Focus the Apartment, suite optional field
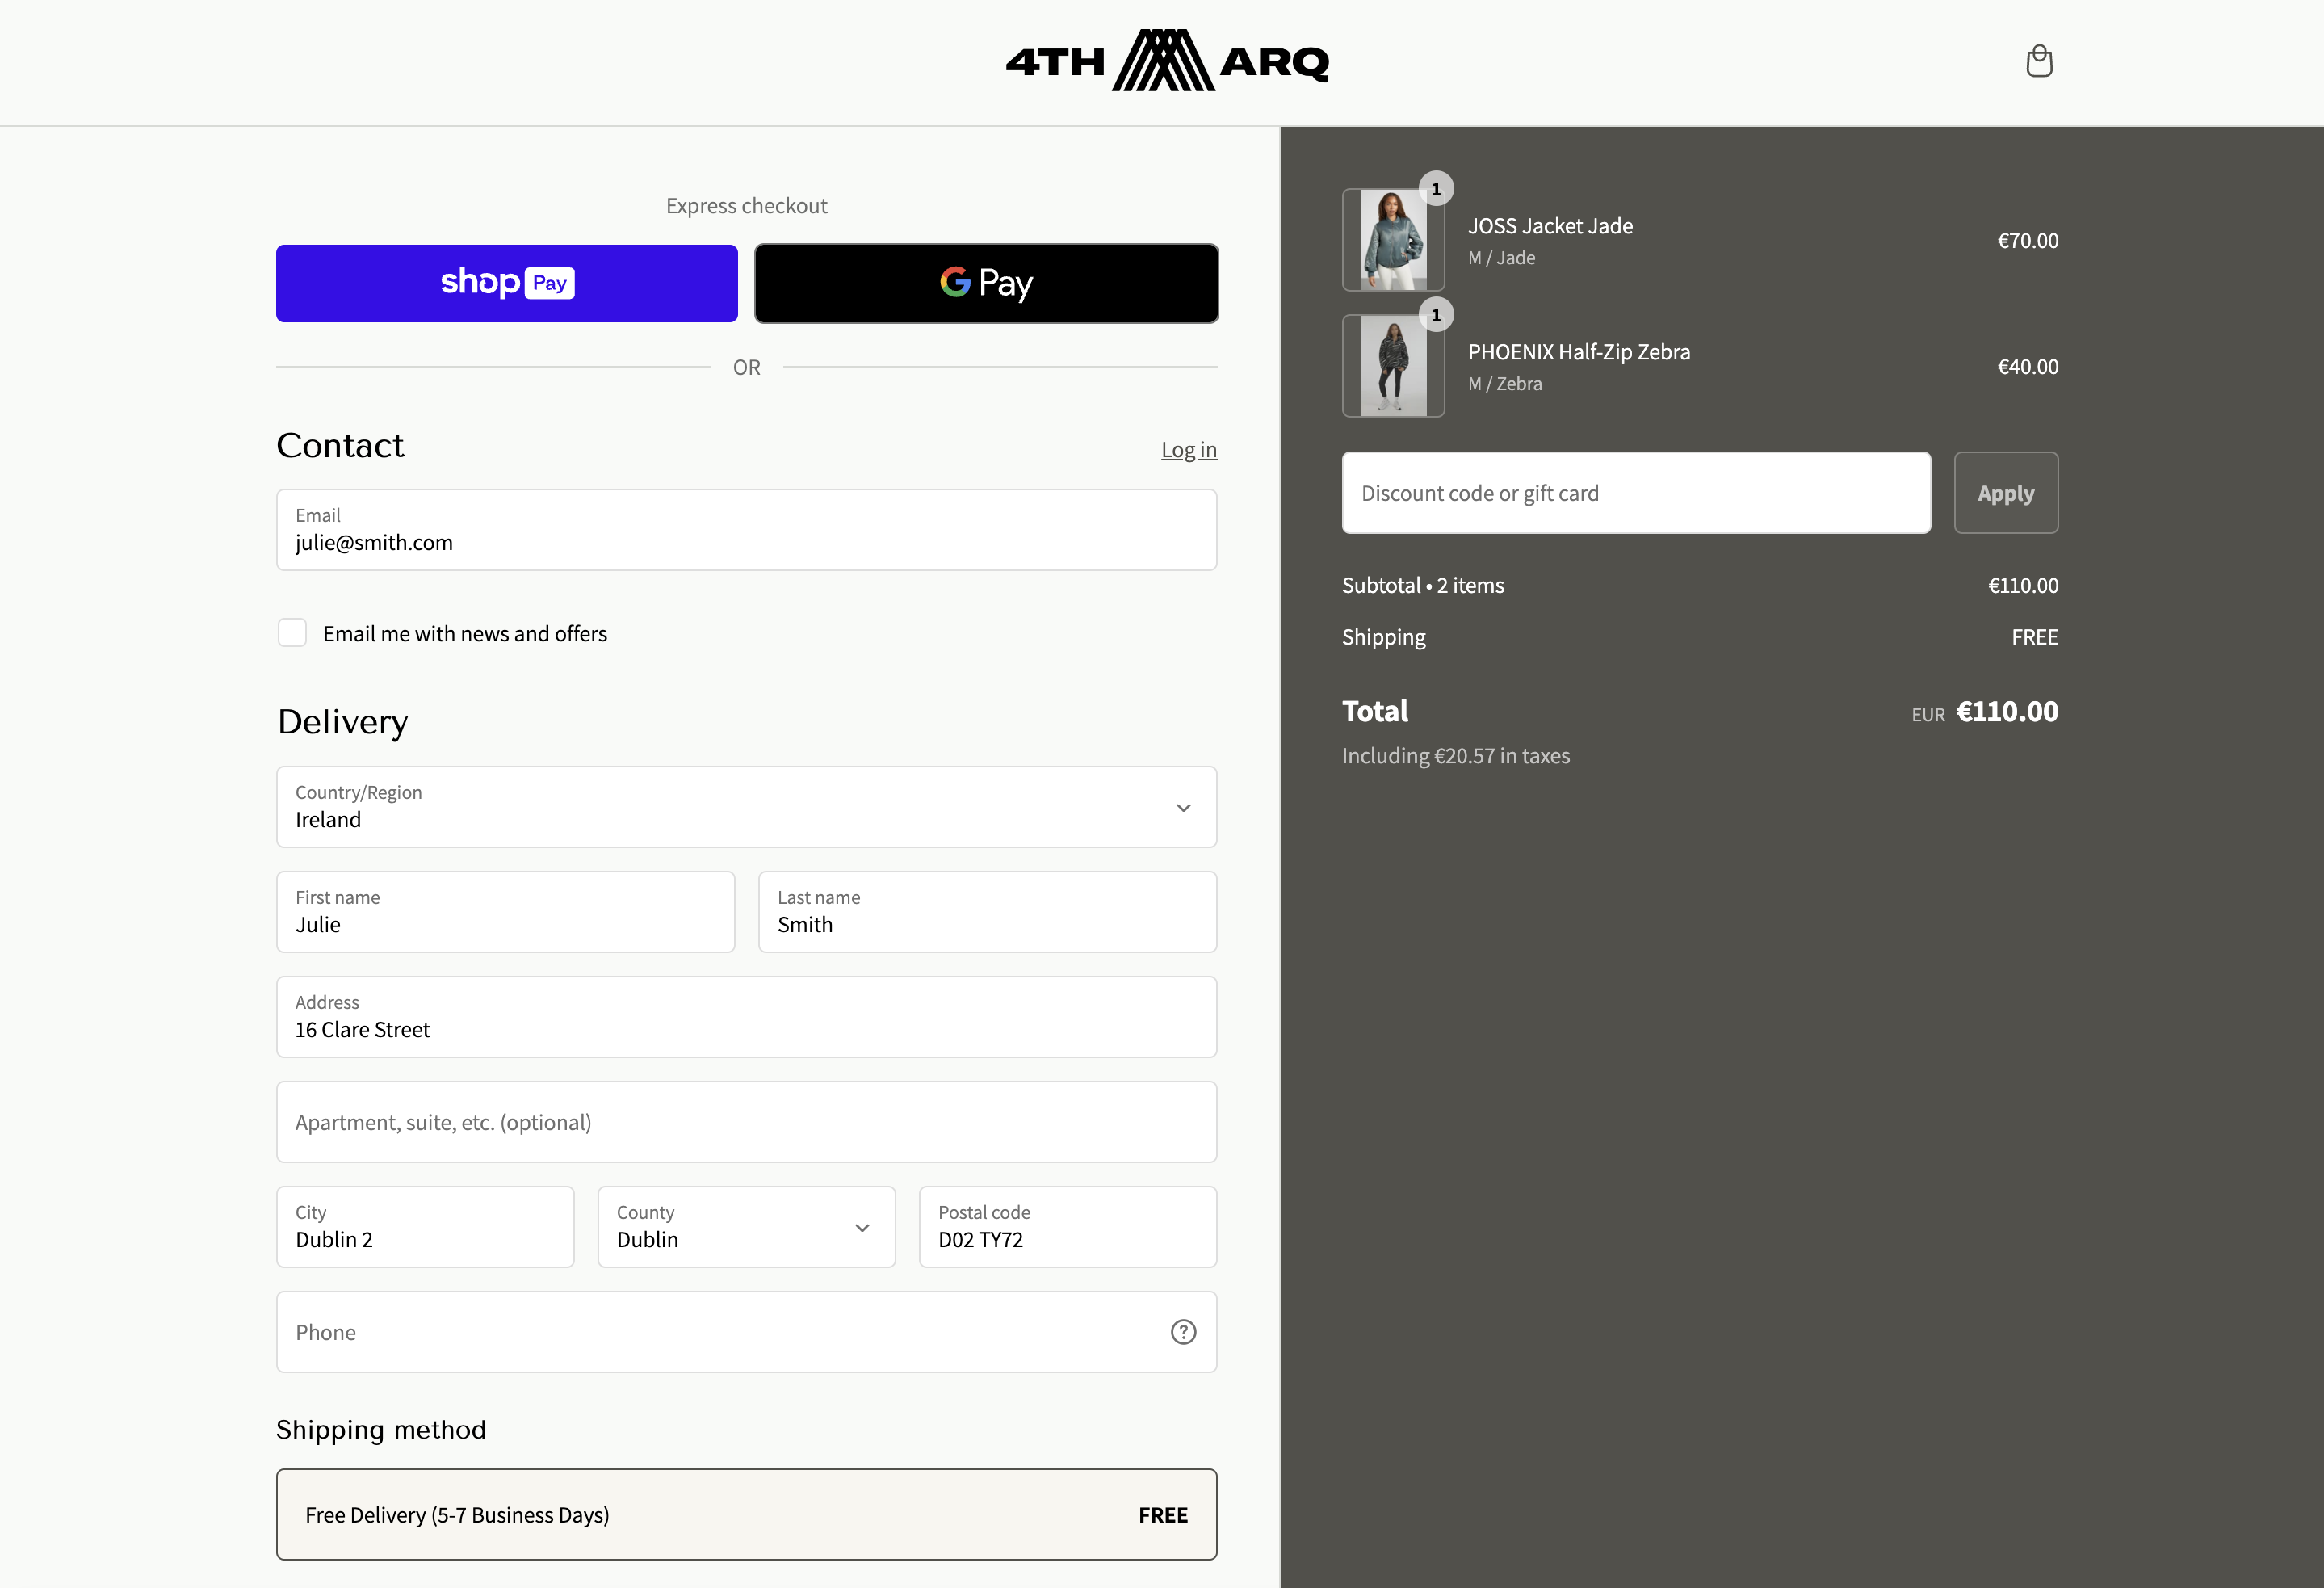This screenshot has width=2324, height=1588. click(x=746, y=1122)
